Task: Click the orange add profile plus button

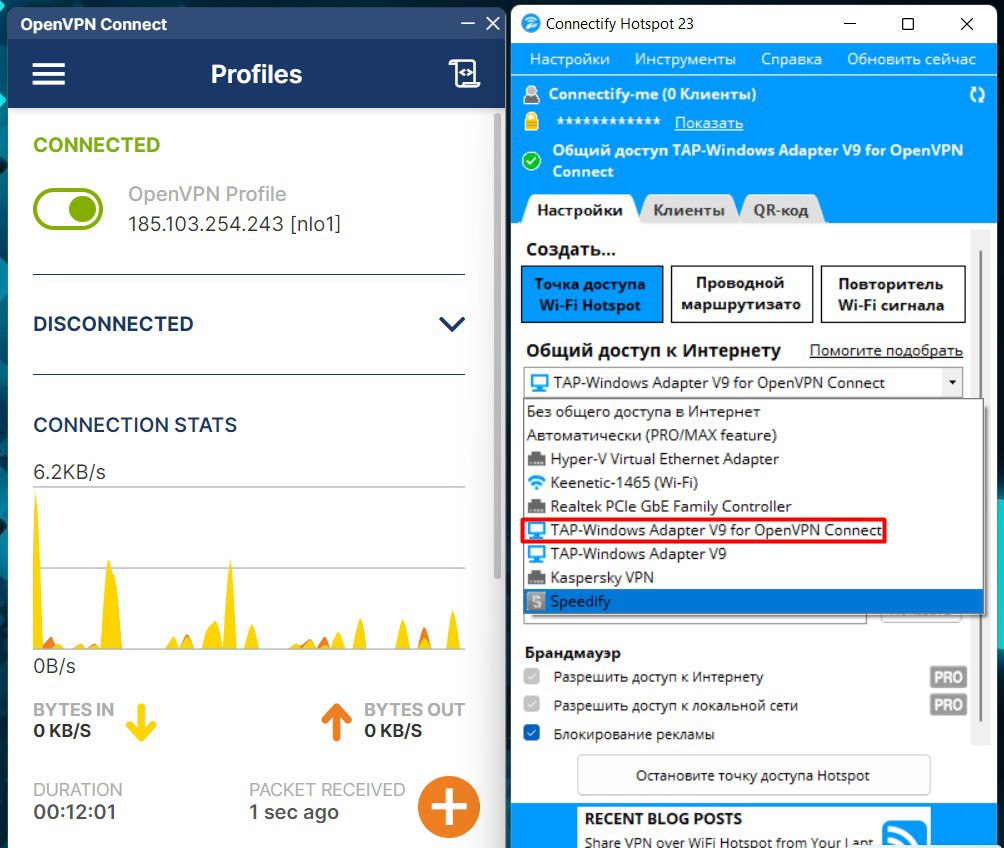Action: pyautogui.click(x=449, y=806)
